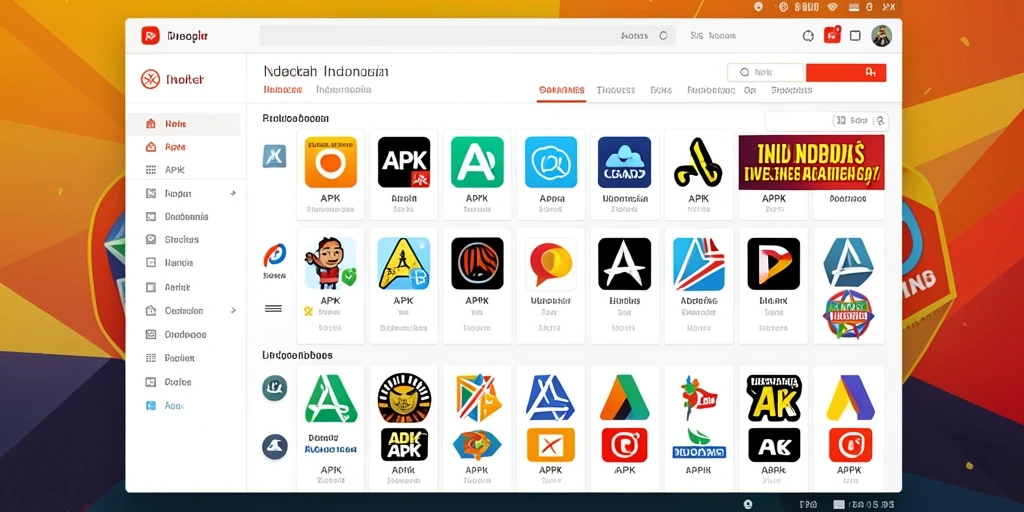1024x512 pixels.
Task: Click the small search icon in the filter field
Action: tap(880, 120)
